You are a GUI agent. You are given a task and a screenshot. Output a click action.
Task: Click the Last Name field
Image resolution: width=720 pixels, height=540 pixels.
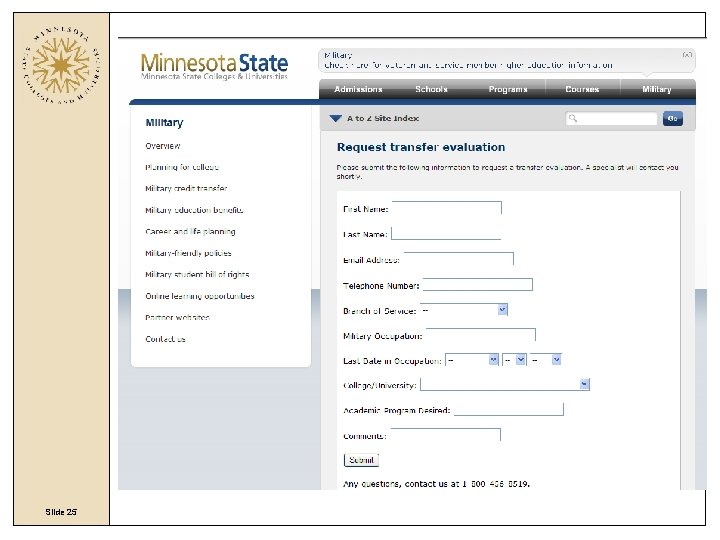446,233
